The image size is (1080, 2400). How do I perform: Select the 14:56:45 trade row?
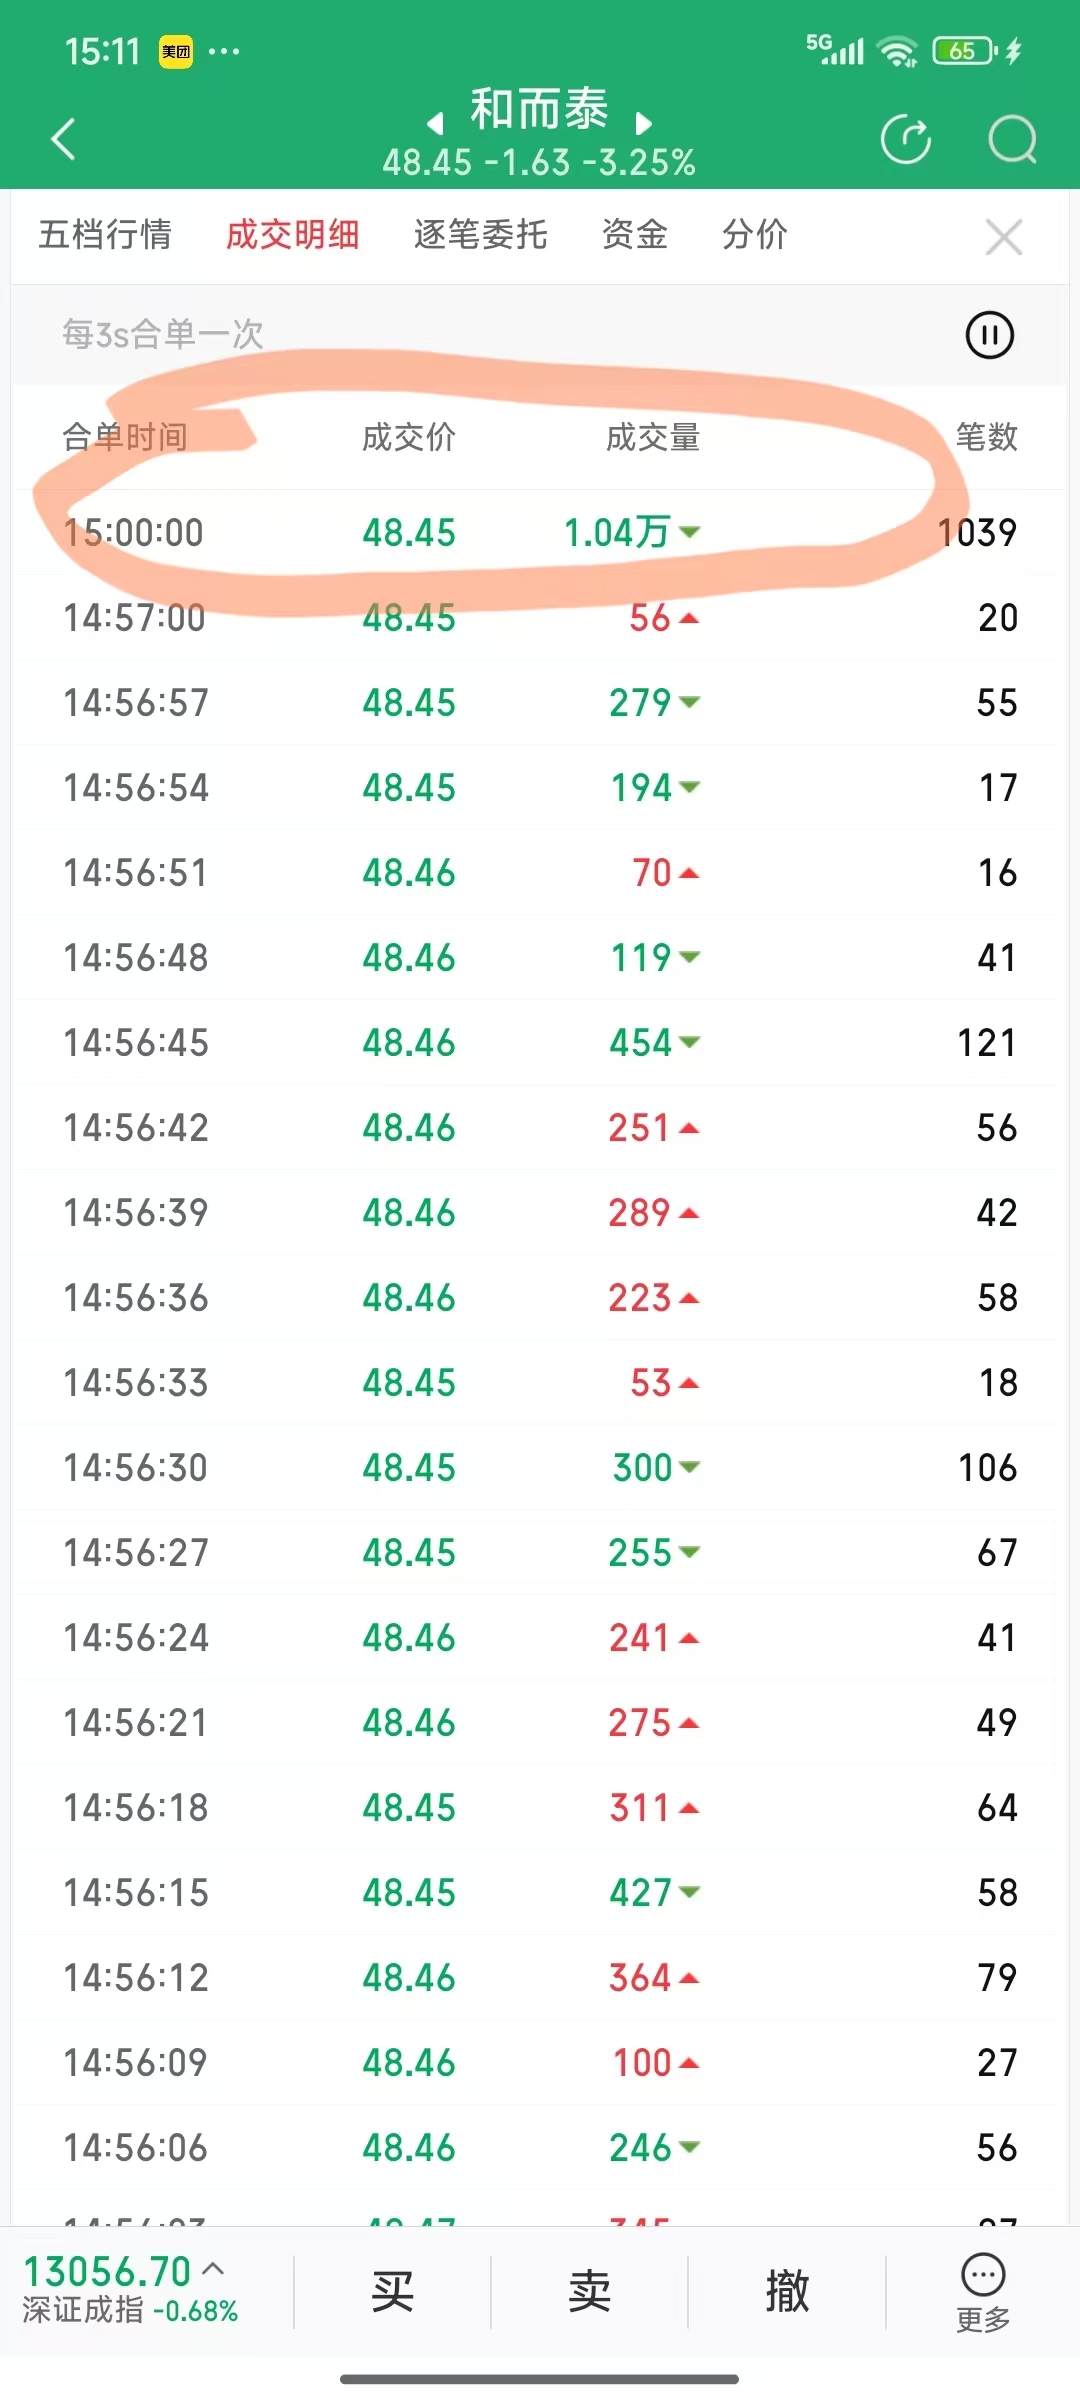[x=540, y=1043]
